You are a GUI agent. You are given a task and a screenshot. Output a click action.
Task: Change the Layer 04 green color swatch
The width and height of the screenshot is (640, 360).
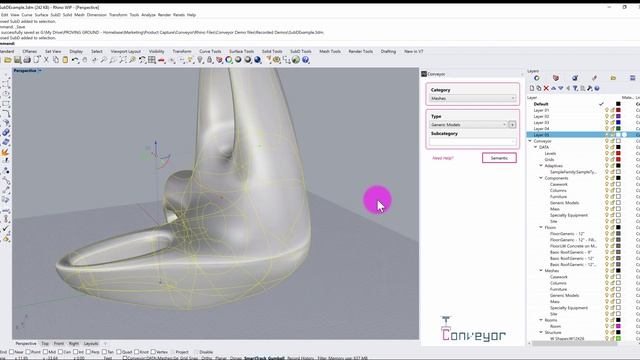(x=618, y=129)
